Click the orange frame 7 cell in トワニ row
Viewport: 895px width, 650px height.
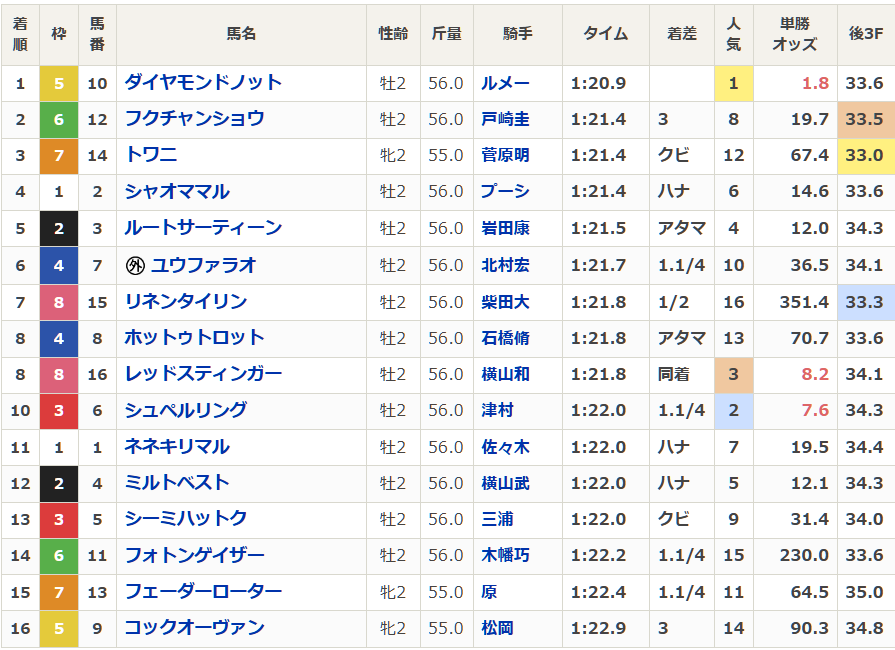59,156
